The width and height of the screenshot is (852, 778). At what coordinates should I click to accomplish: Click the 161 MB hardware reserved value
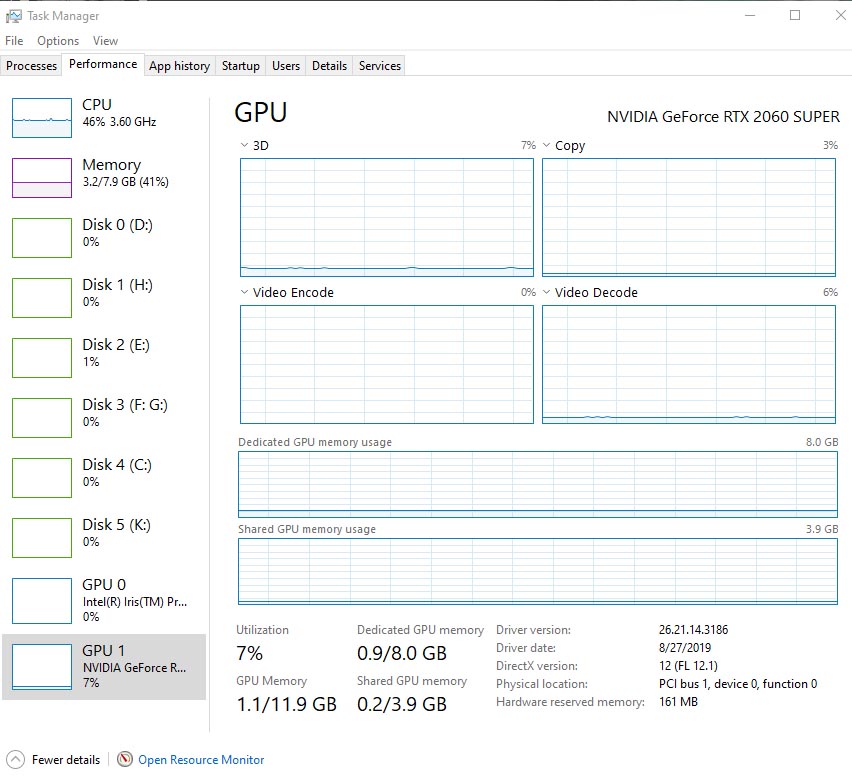(678, 701)
